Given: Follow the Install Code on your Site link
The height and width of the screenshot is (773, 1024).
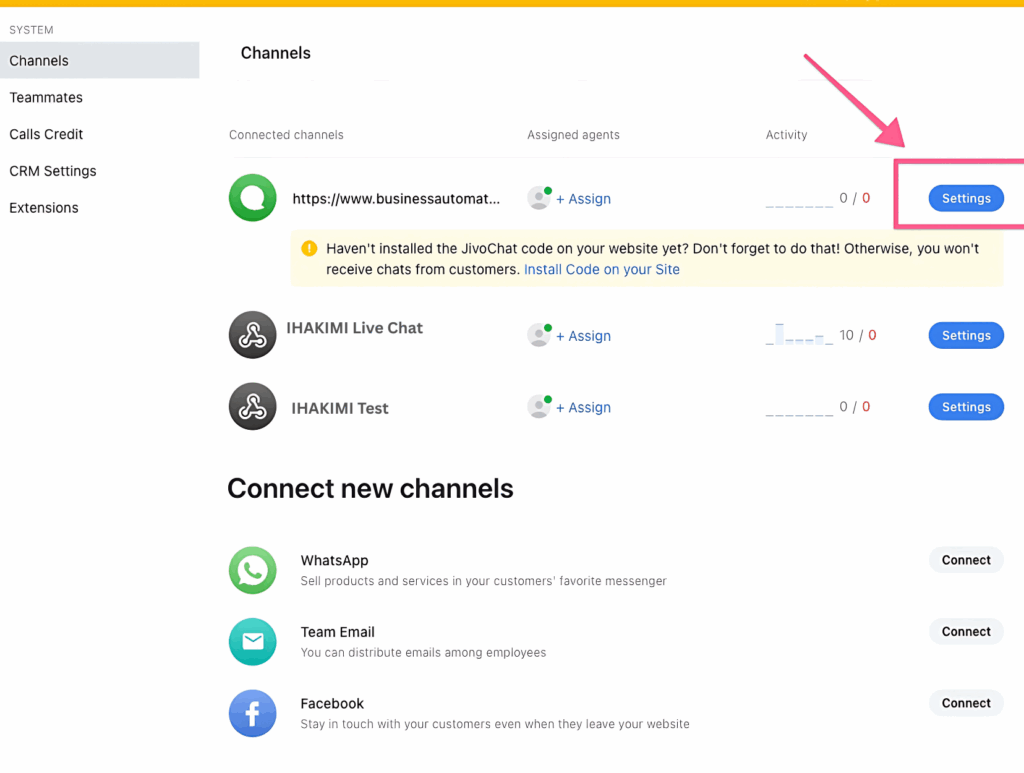Looking at the screenshot, I should coord(601,269).
